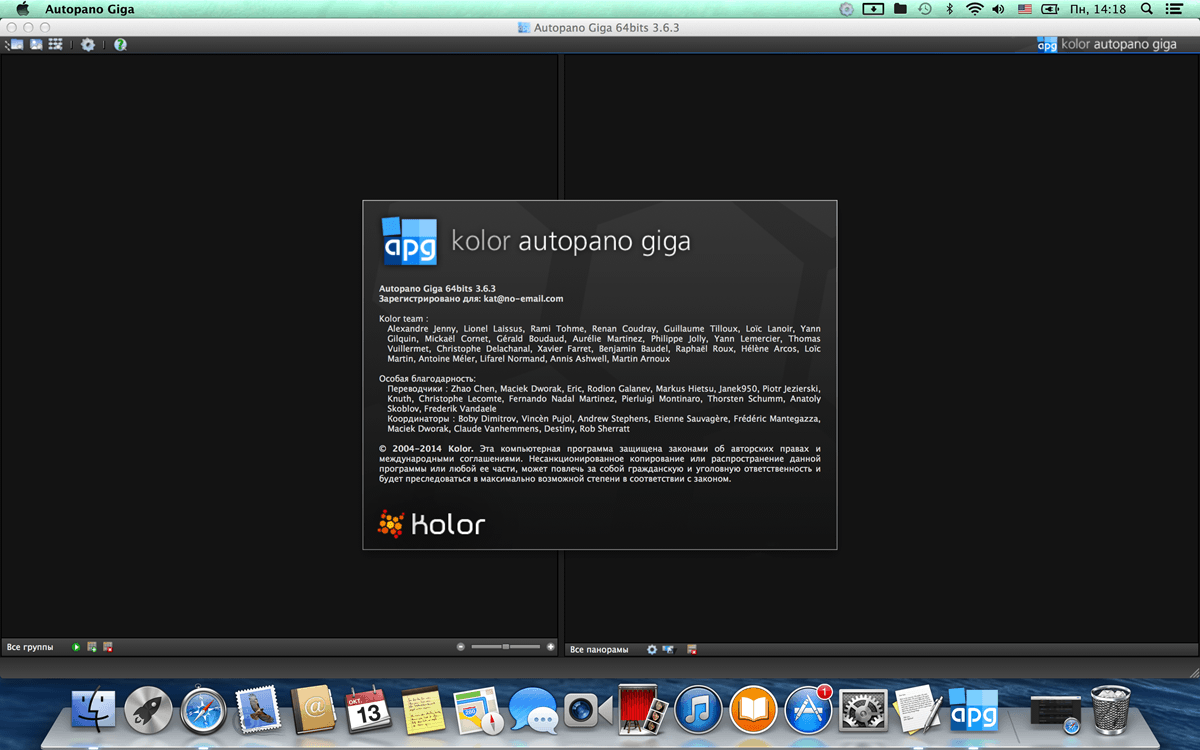Click the volume icon in menu bar

(998, 9)
